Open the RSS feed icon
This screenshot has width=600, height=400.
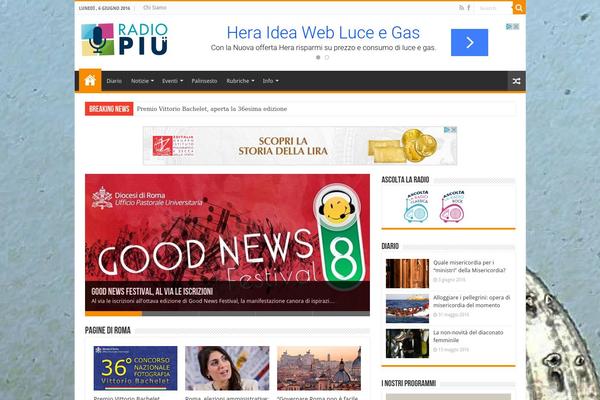pyautogui.click(x=461, y=8)
